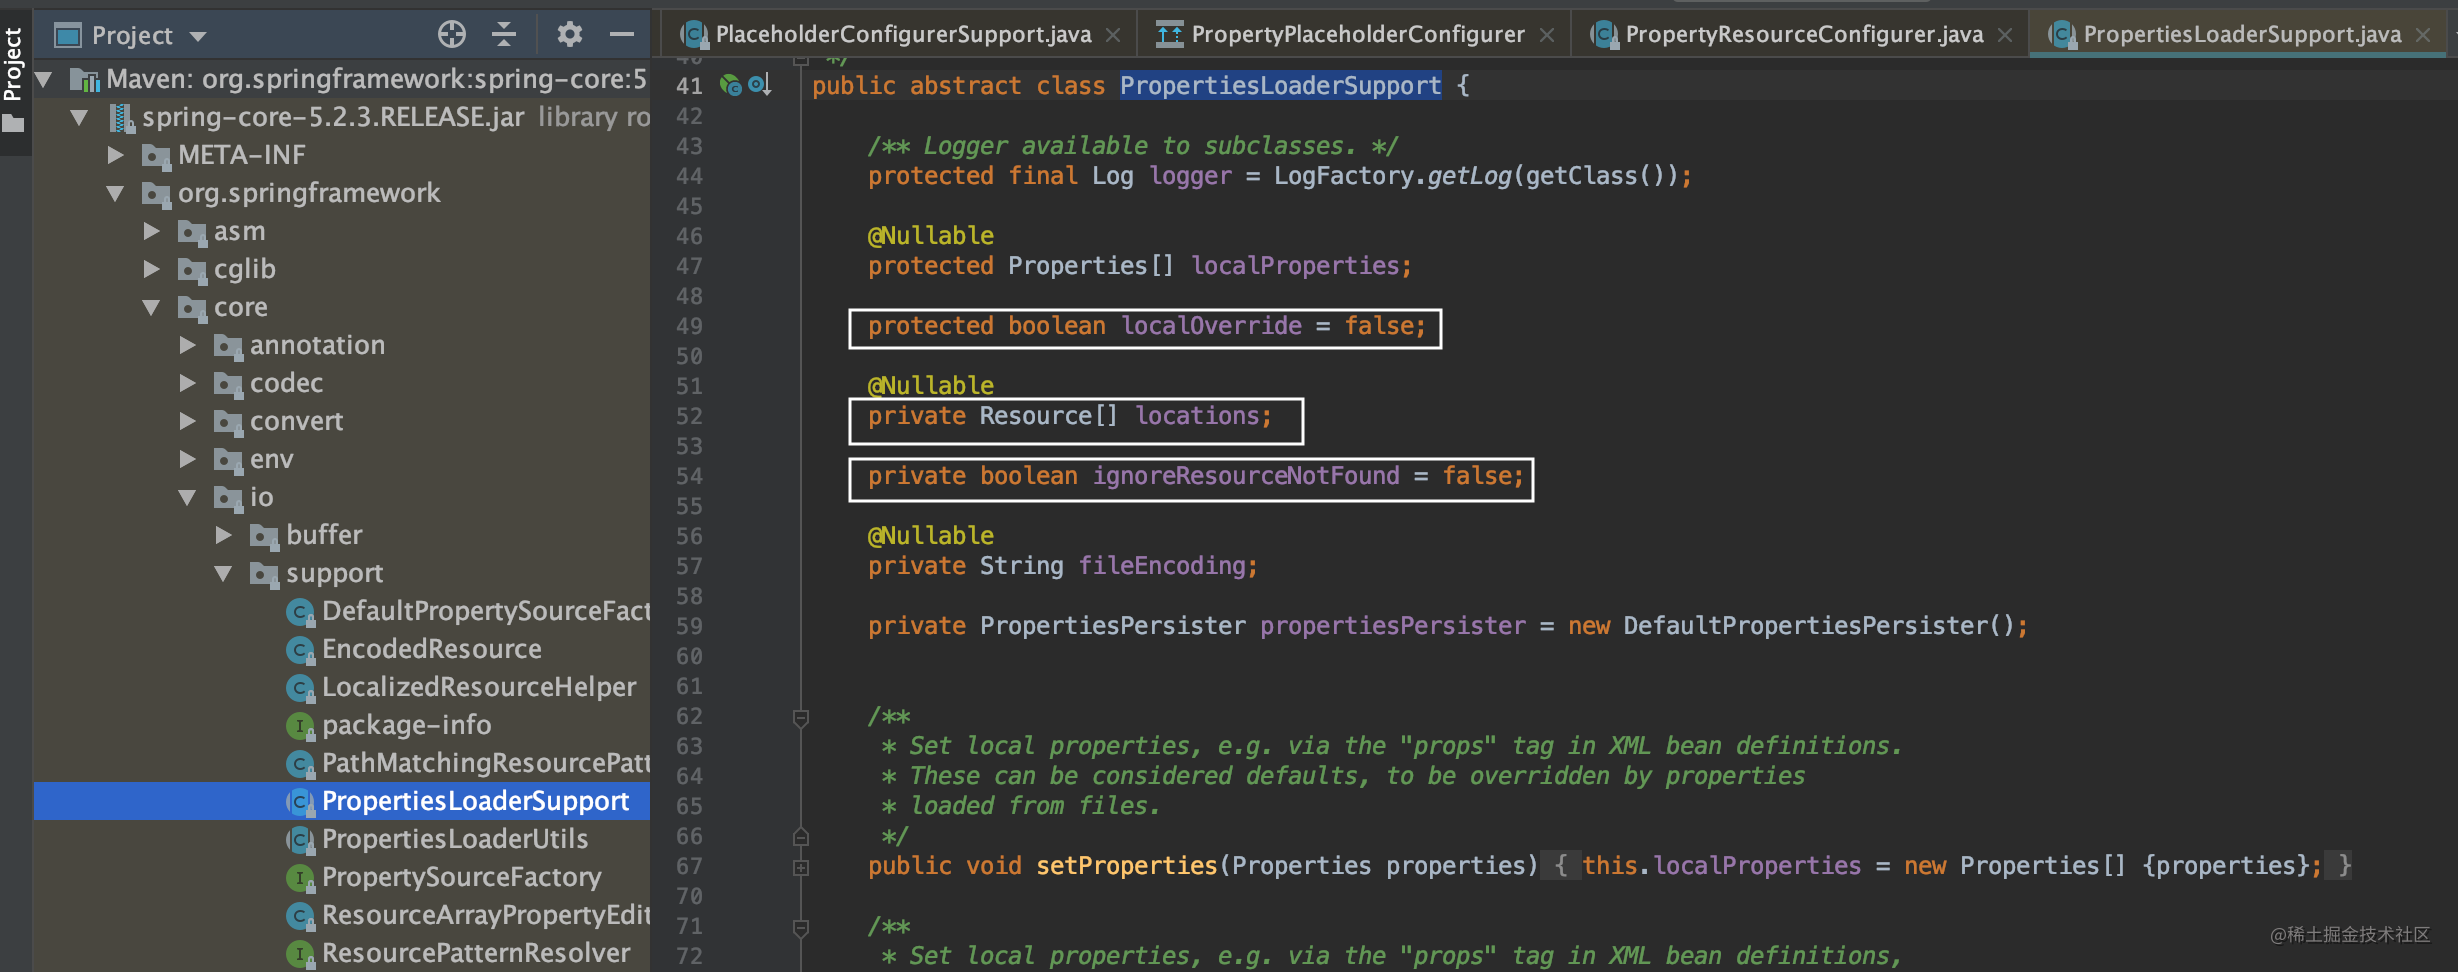Expand the annotation package

tap(187, 345)
